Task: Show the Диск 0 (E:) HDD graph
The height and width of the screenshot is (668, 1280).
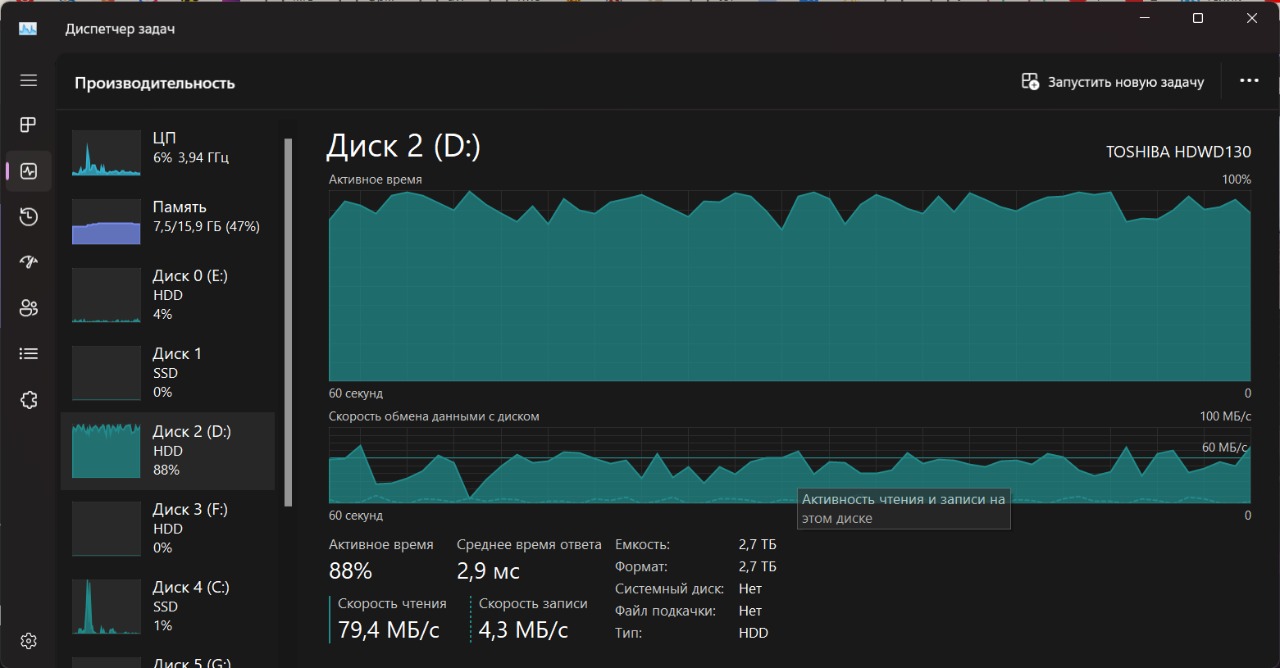Action: (168, 294)
